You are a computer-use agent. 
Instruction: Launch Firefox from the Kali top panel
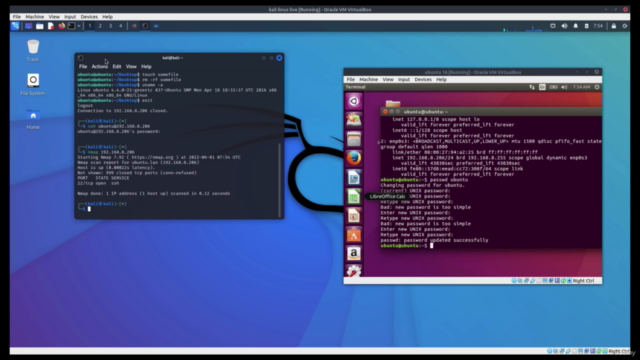(x=61, y=26)
